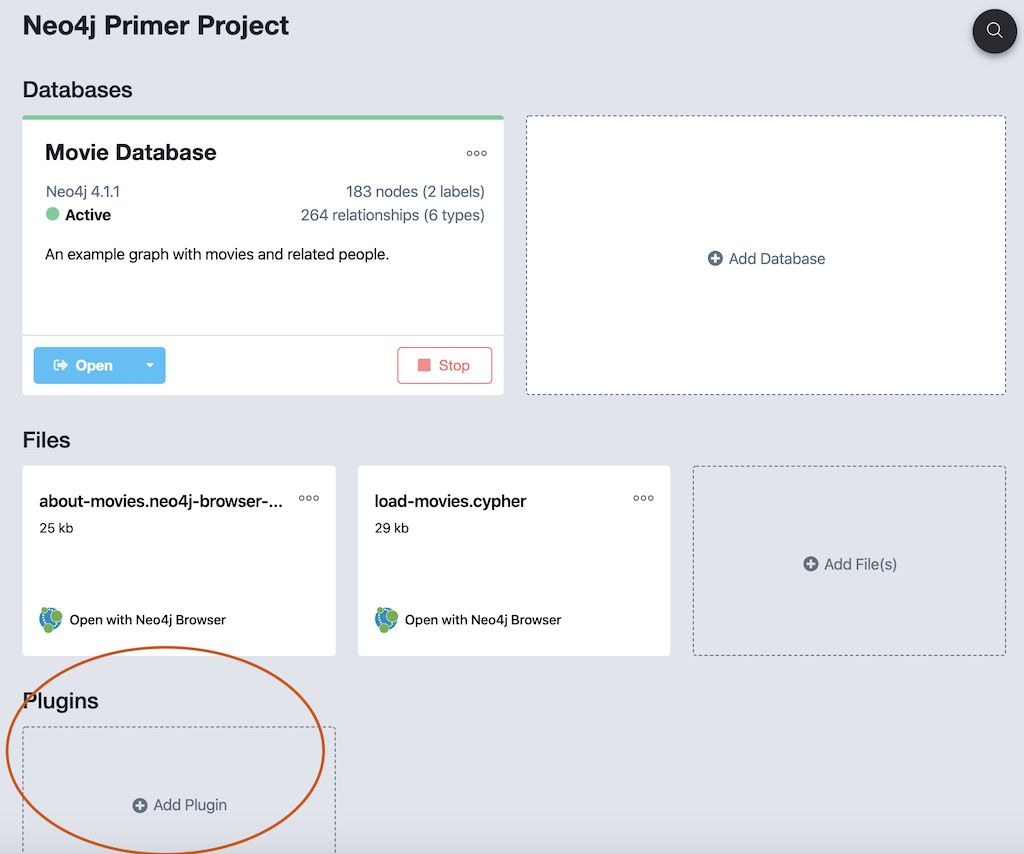Click the red stop square icon
The image size is (1024, 854).
tap(424, 365)
